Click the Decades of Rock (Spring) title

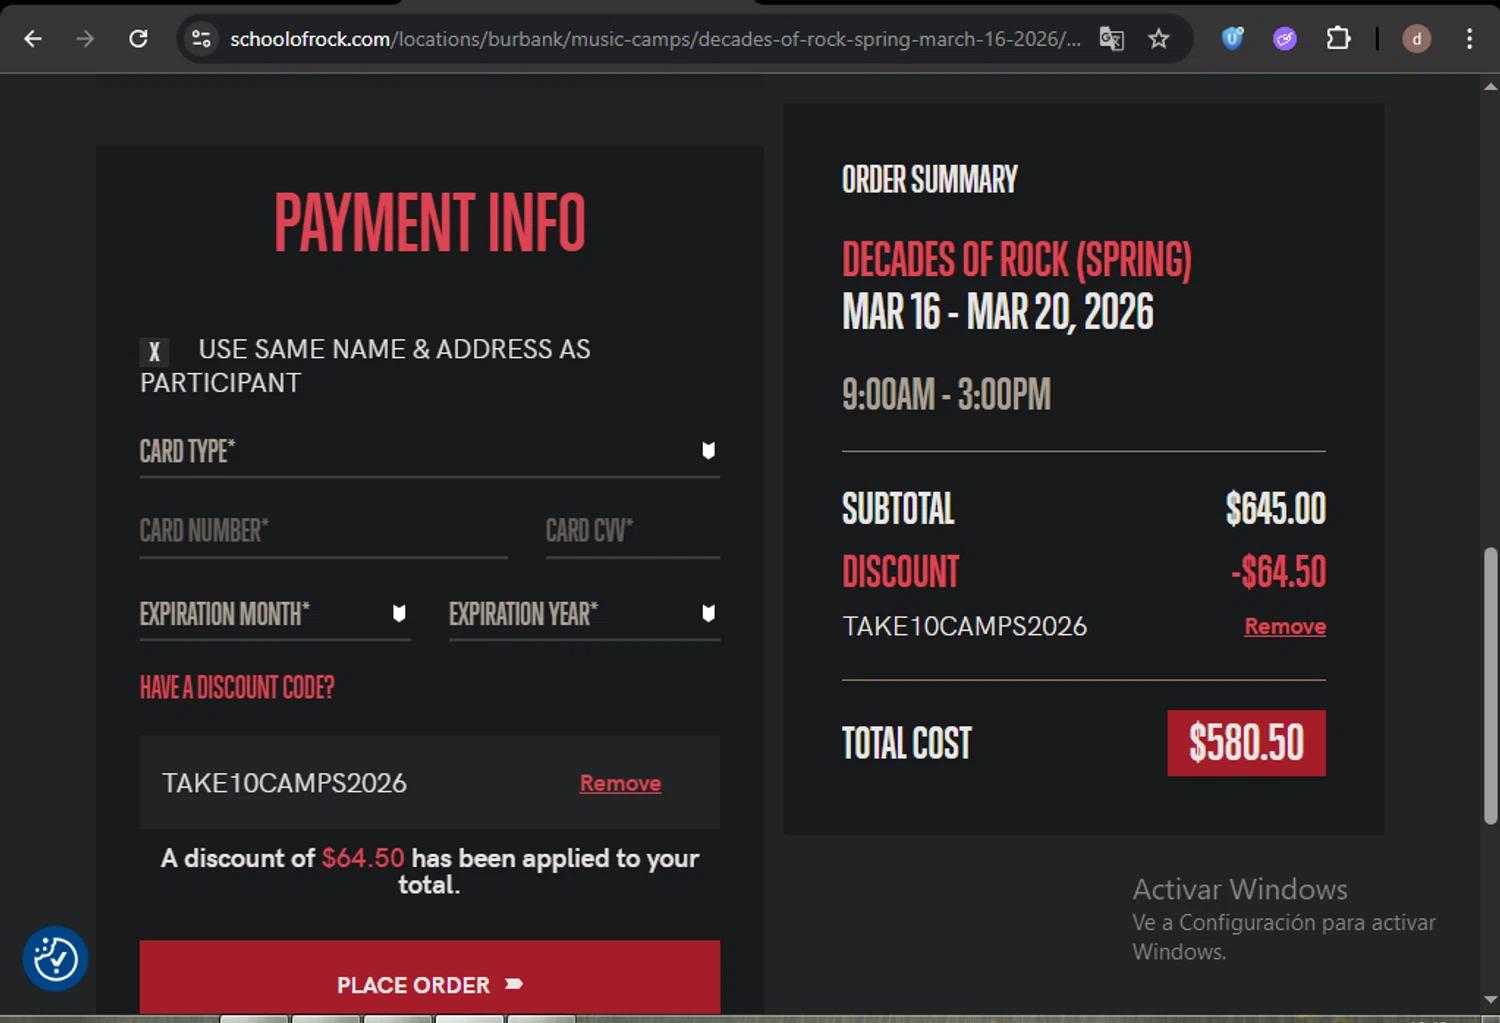click(1016, 260)
